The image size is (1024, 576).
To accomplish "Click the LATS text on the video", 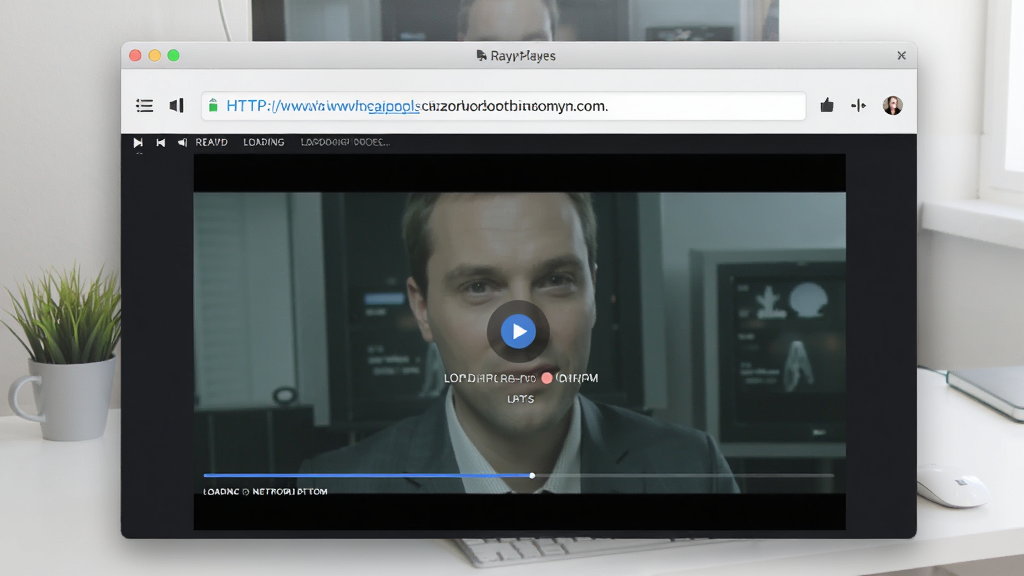I will click(x=520, y=399).
